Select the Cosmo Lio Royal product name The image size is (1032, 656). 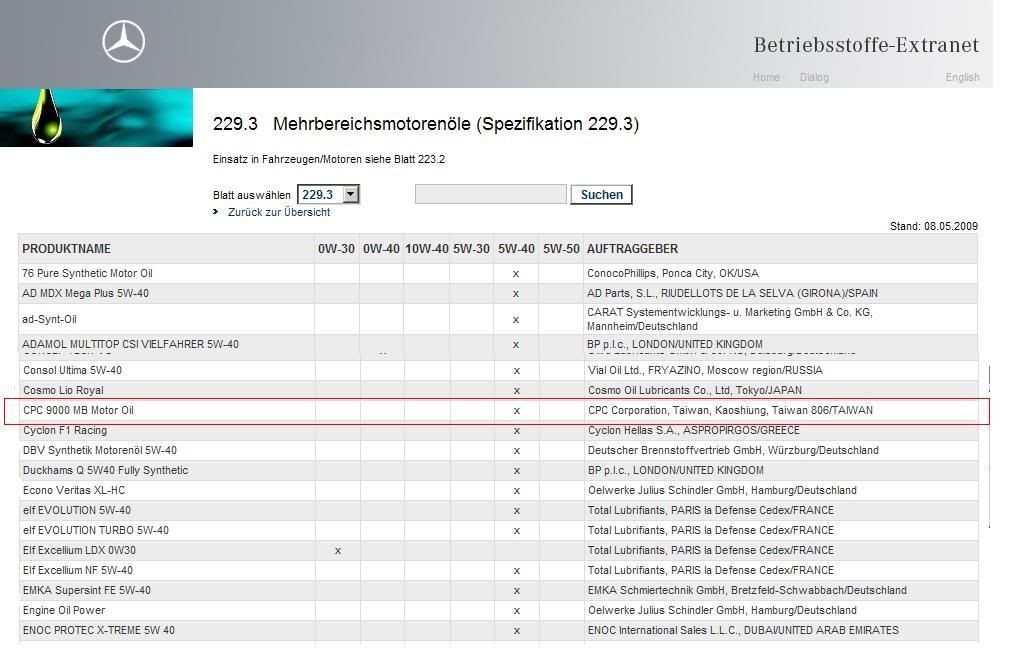[x=63, y=390]
